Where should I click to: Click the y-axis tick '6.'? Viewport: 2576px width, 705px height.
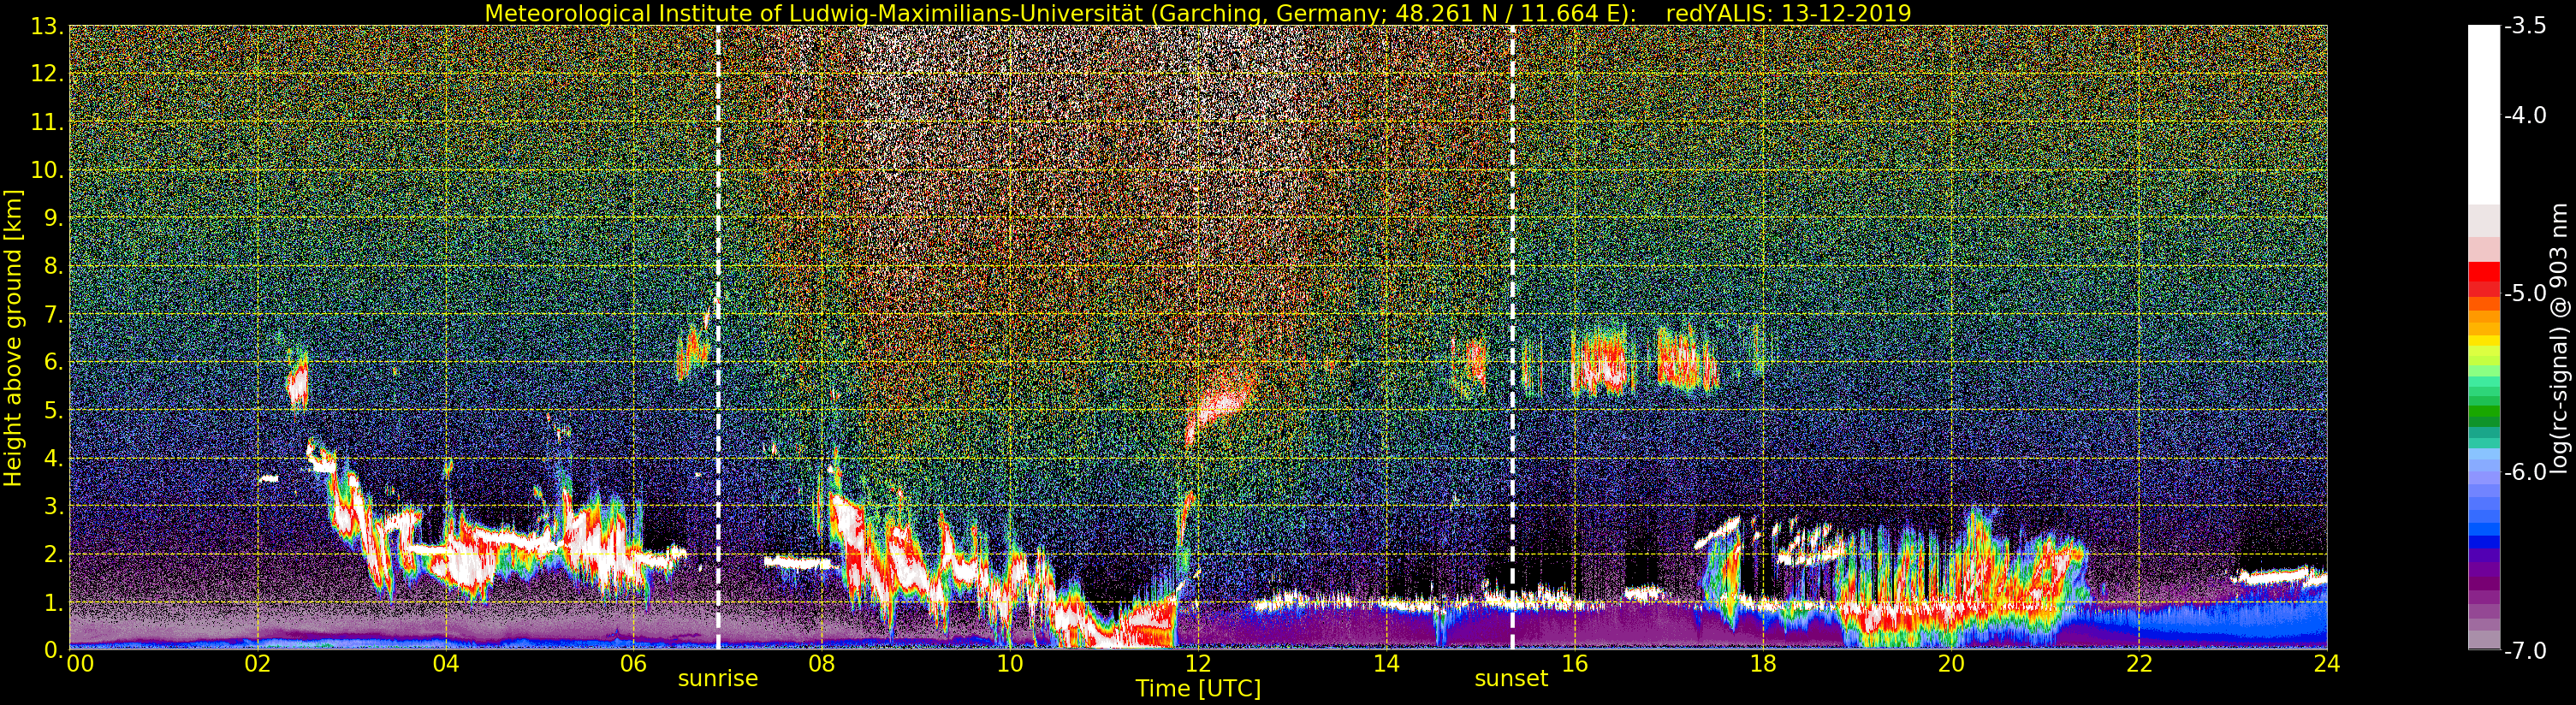tap(53, 362)
